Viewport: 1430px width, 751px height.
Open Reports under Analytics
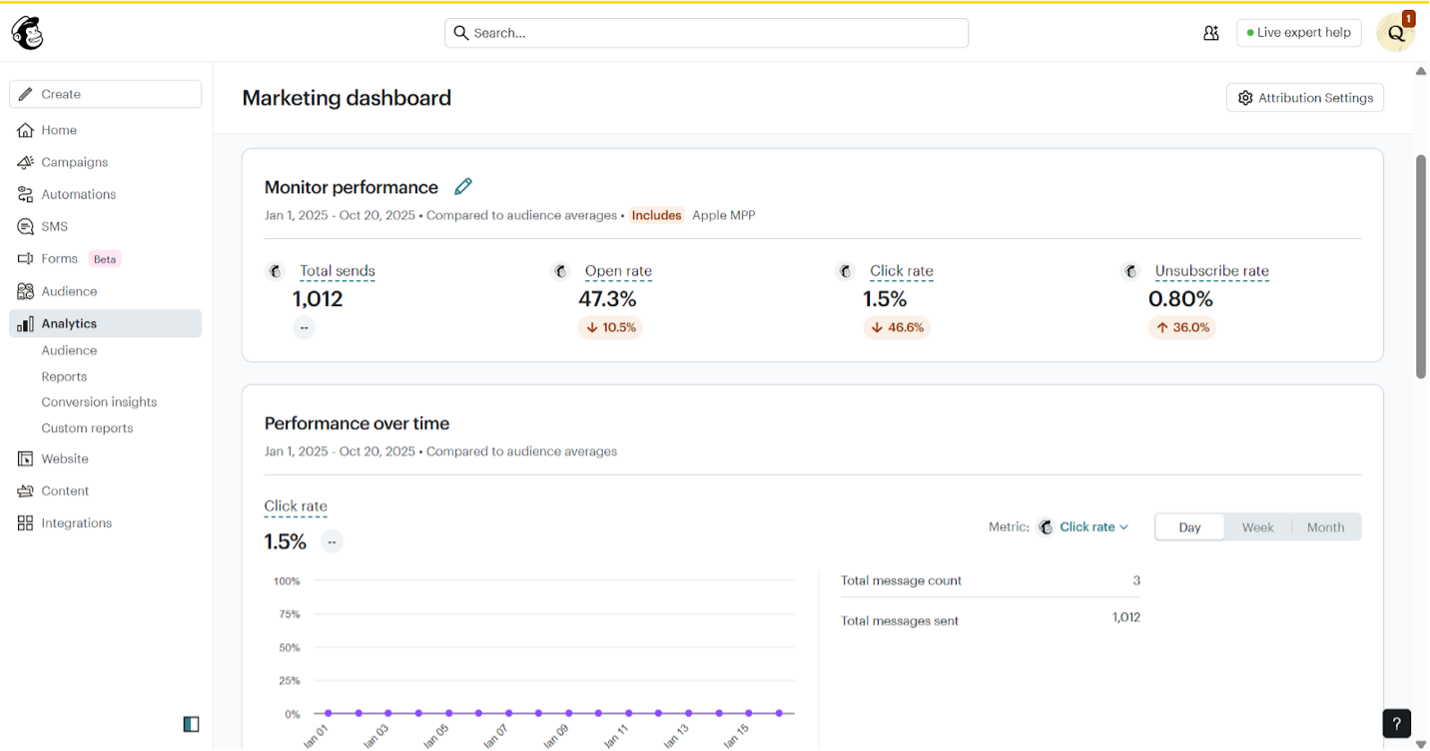tap(64, 377)
